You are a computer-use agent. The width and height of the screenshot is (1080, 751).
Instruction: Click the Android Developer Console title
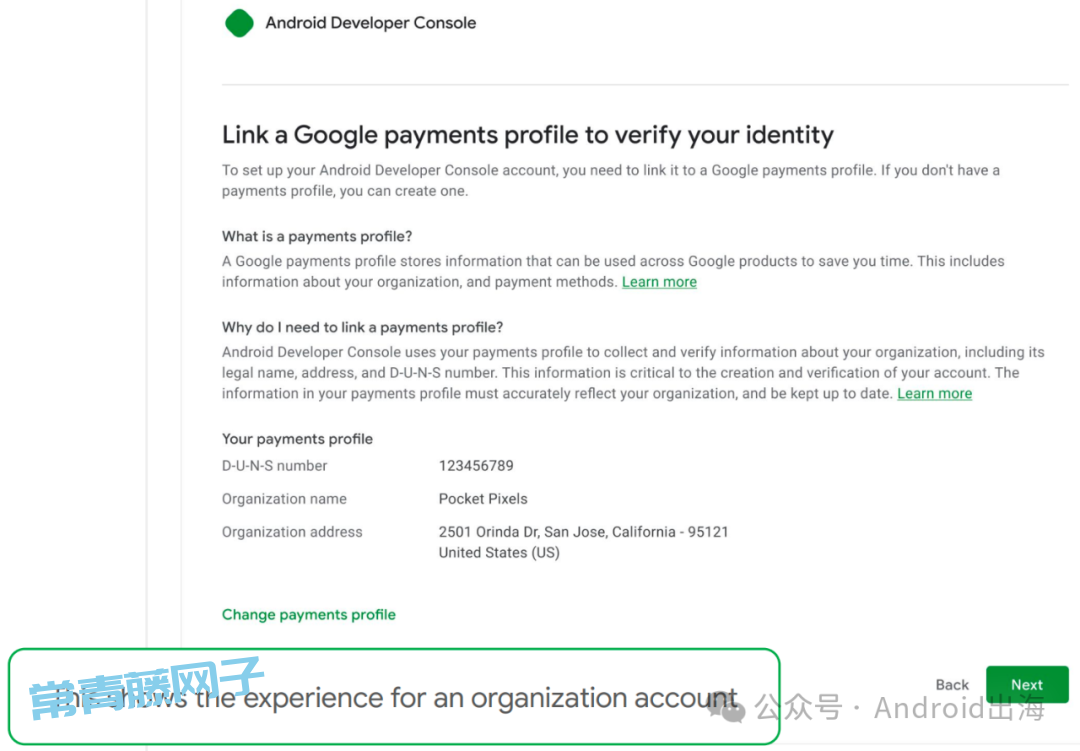tap(371, 23)
